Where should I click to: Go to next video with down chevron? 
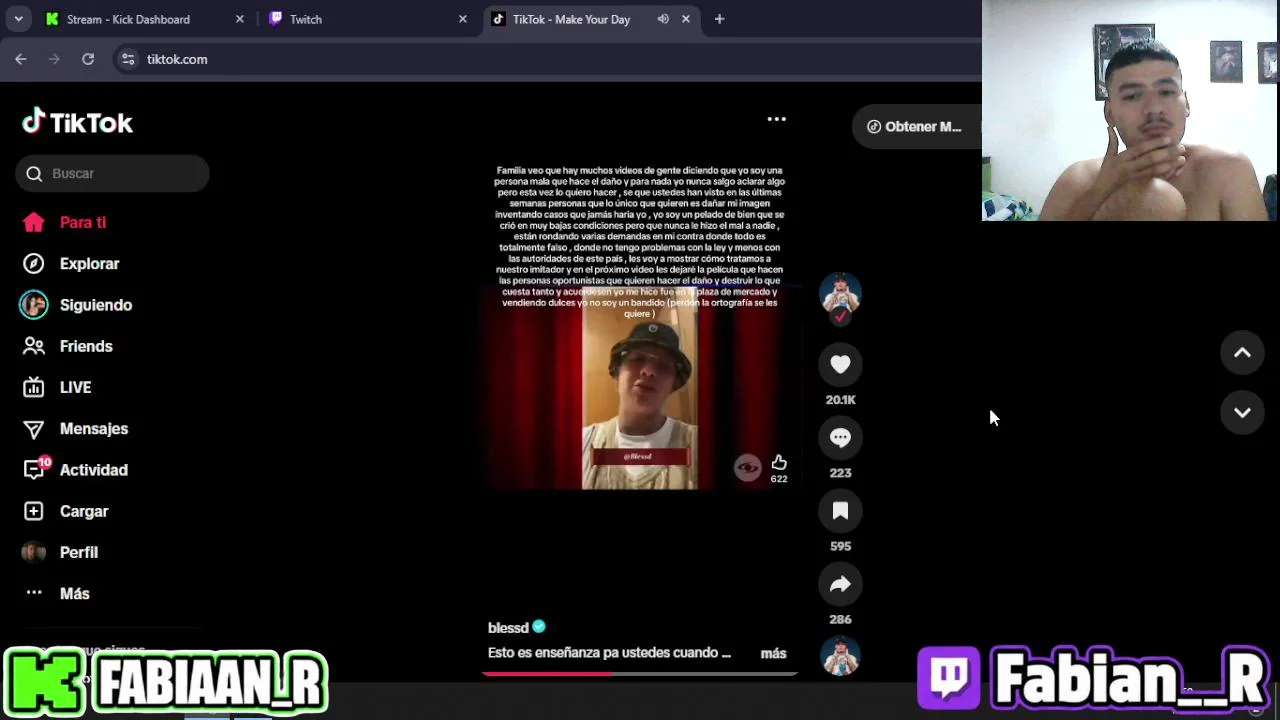coord(1242,413)
